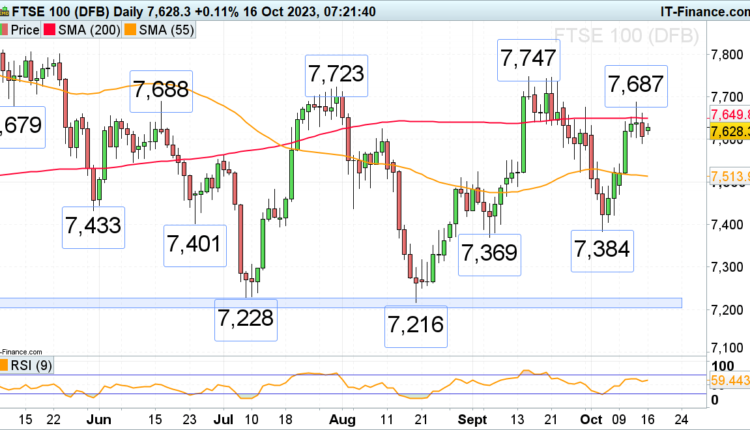
Task: Click the red 7,649.8 SMA value tag
Action: click(729, 114)
